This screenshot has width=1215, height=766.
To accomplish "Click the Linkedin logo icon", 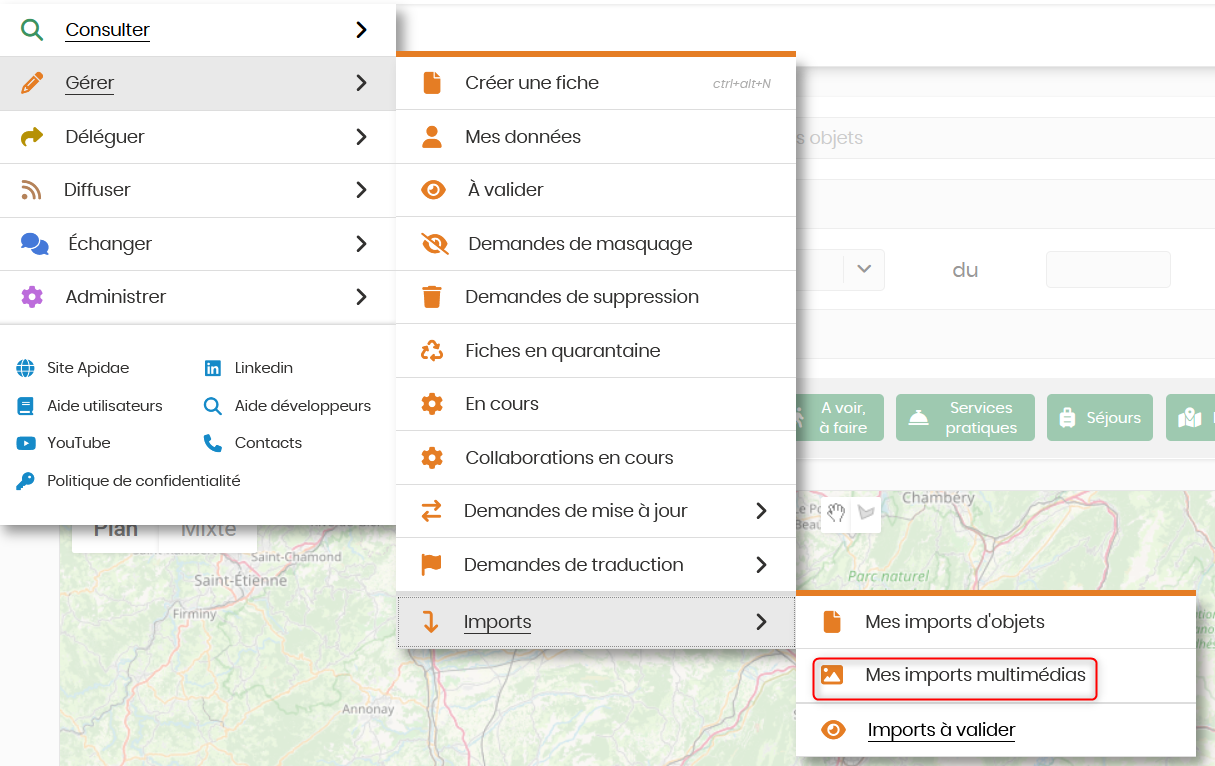I will pos(213,368).
